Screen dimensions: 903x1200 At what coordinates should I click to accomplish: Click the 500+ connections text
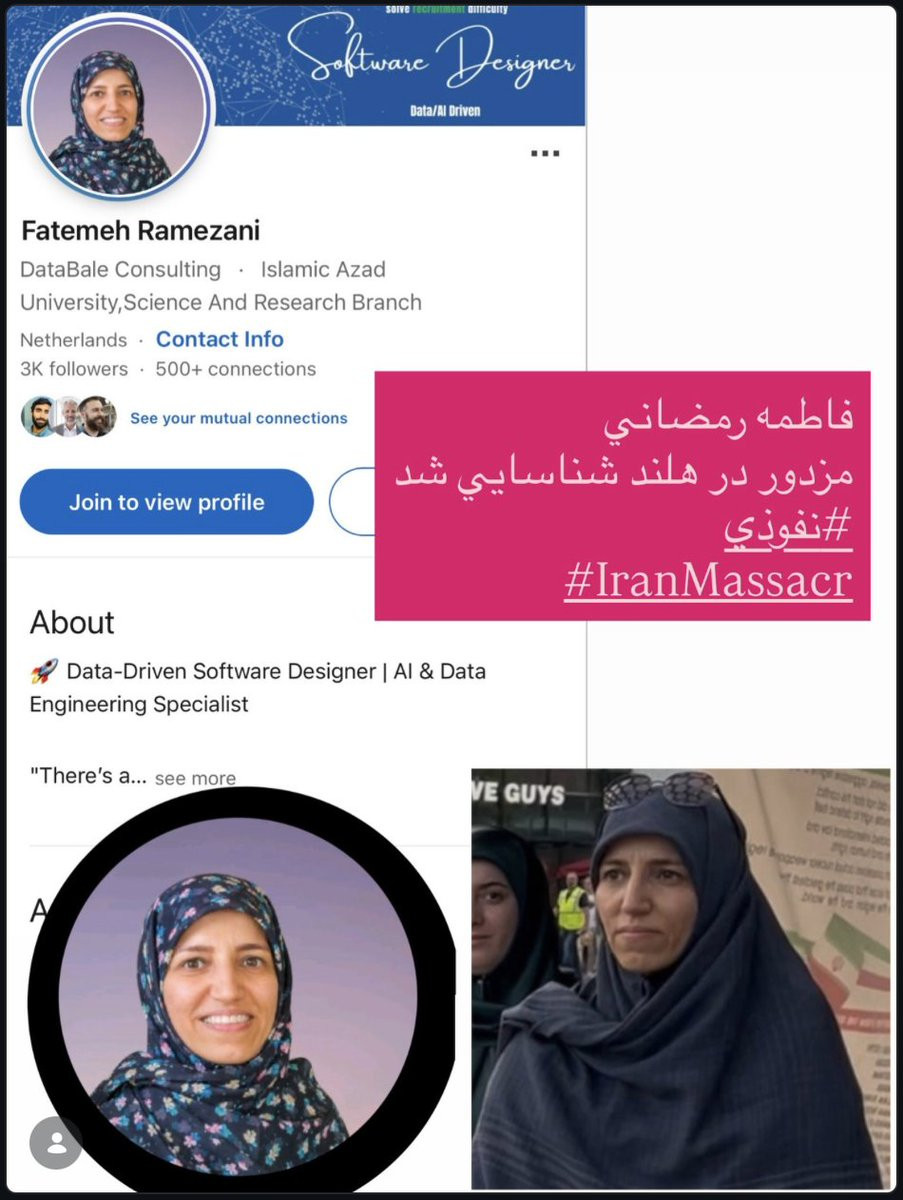236,369
